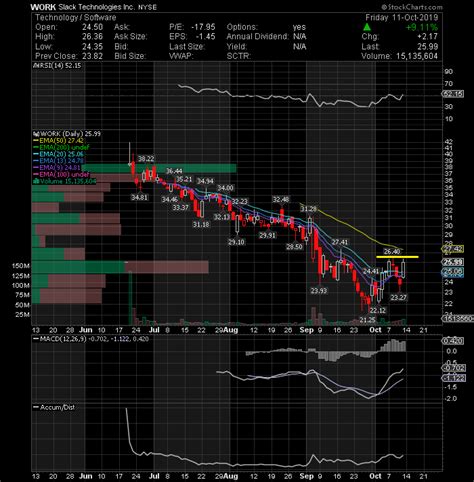The image size is (474, 482).
Task: Click the 52.15 tag on RSI axis
Action: click(x=453, y=94)
